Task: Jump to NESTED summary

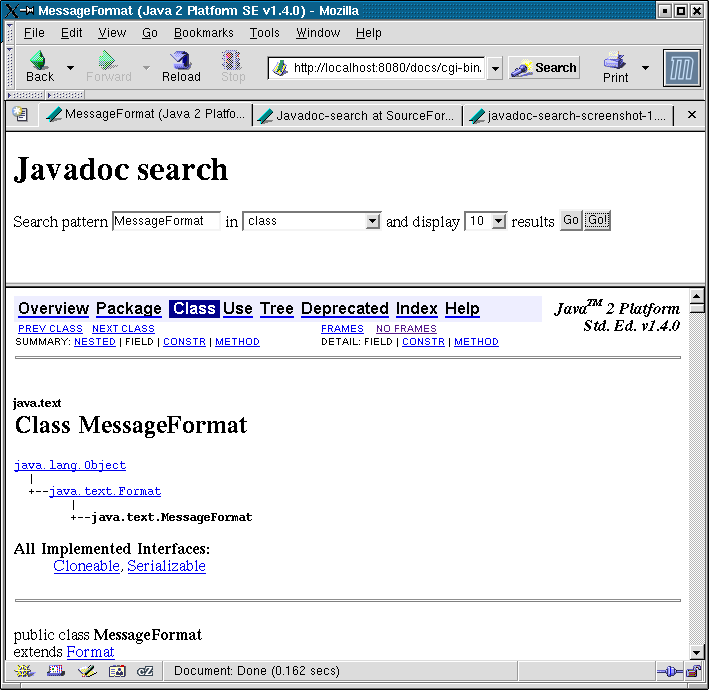Action: (x=95, y=342)
